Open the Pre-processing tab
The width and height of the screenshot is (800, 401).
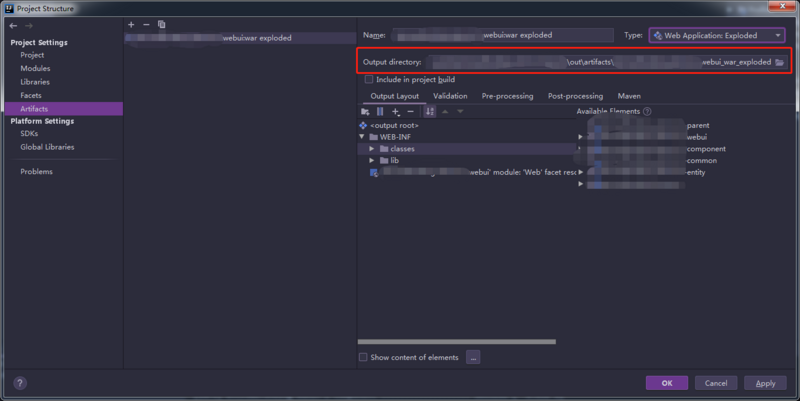click(x=507, y=96)
